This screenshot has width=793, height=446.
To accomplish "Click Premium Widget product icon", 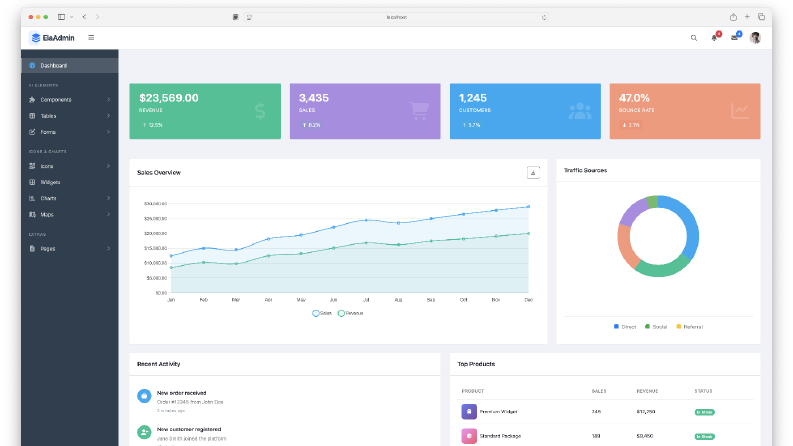I will click(x=469, y=412).
